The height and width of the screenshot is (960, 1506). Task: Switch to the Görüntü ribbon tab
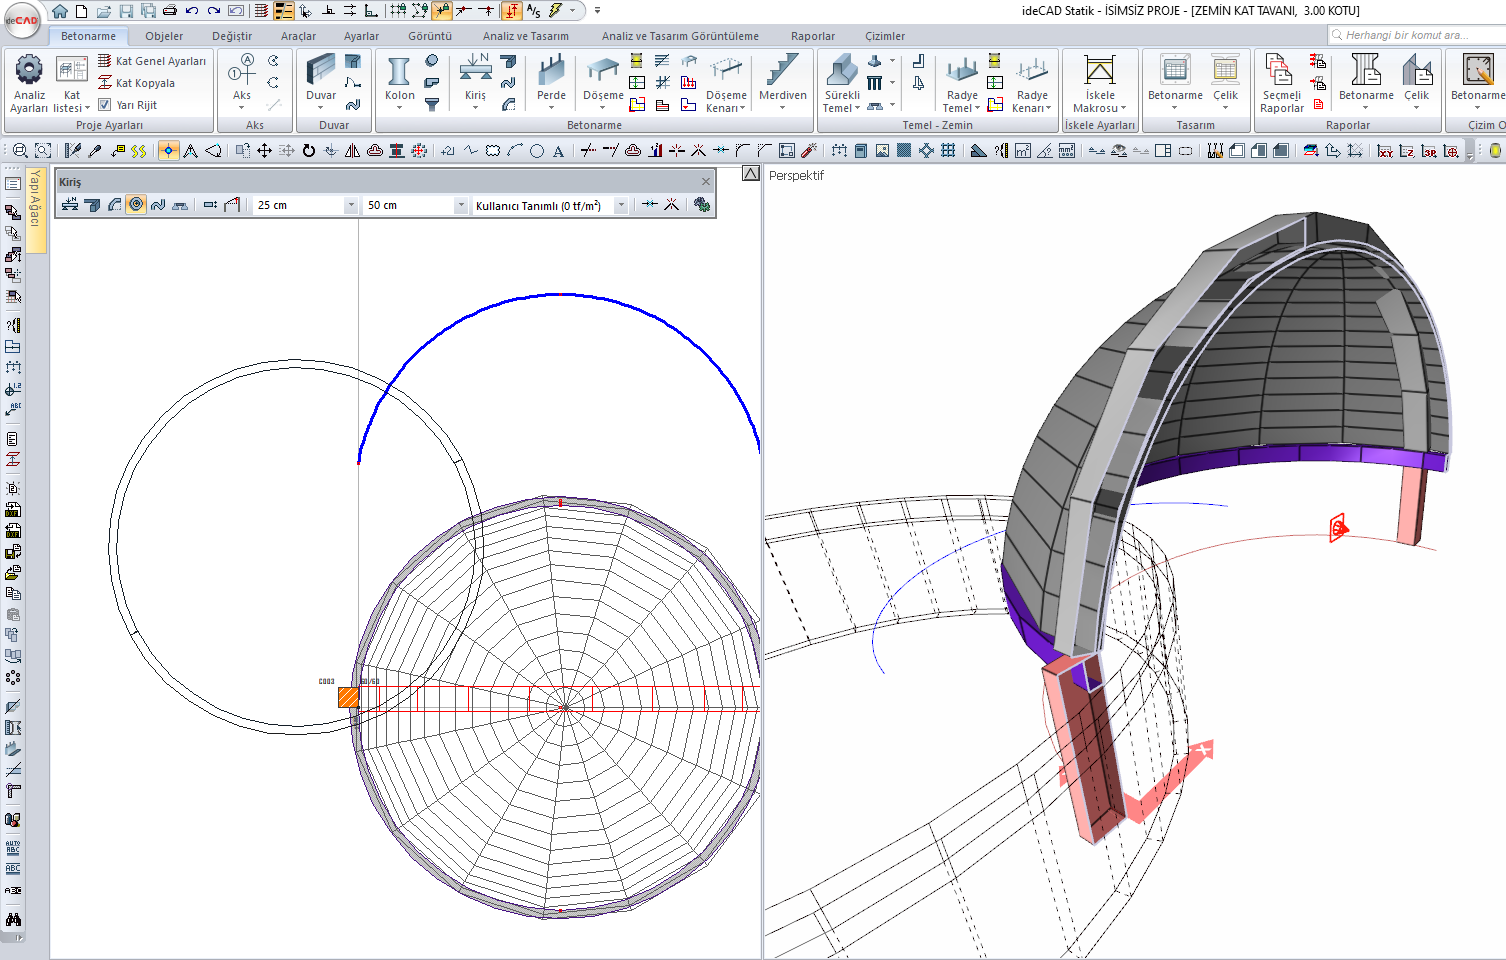[x=430, y=36]
